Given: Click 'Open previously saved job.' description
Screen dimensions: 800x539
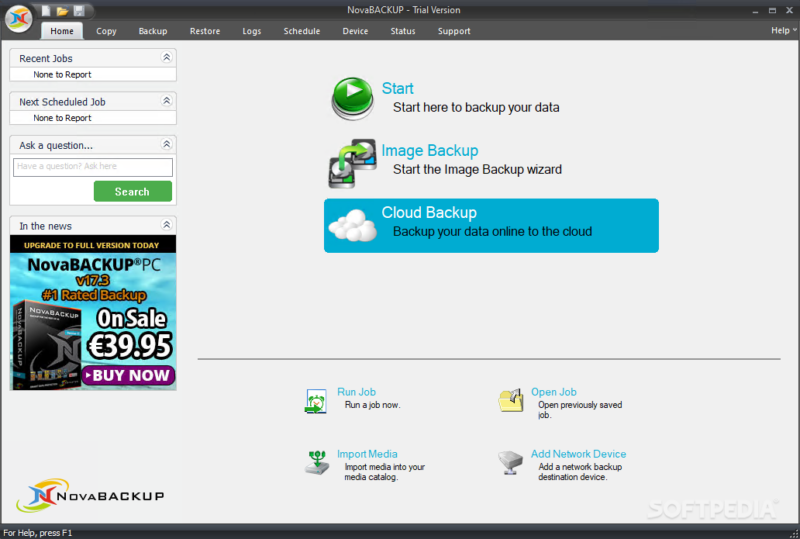Looking at the screenshot, I should pos(580,410).
